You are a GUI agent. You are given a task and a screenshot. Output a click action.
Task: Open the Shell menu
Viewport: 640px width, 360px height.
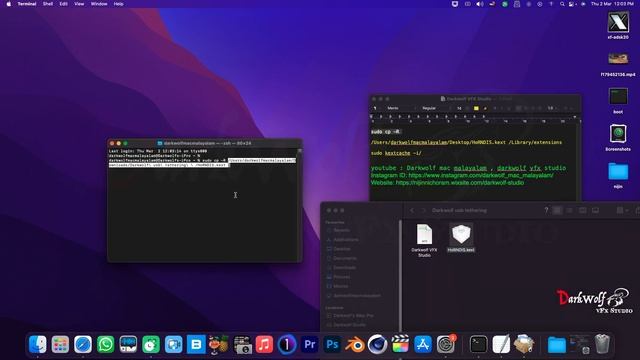click(48, 4)
